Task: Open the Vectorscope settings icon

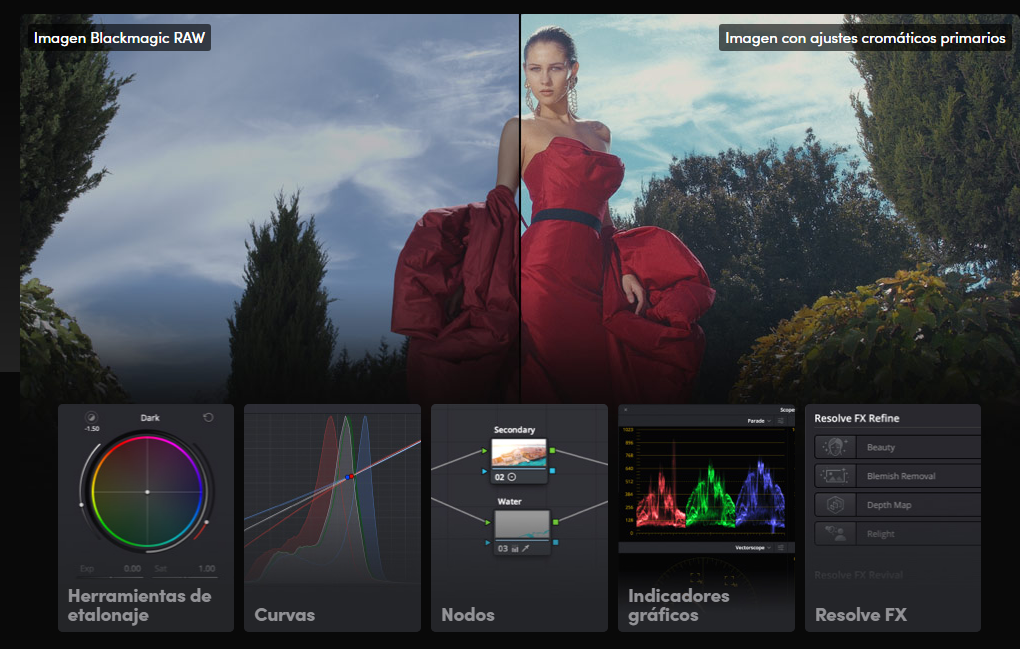Action: pos(781,548)
